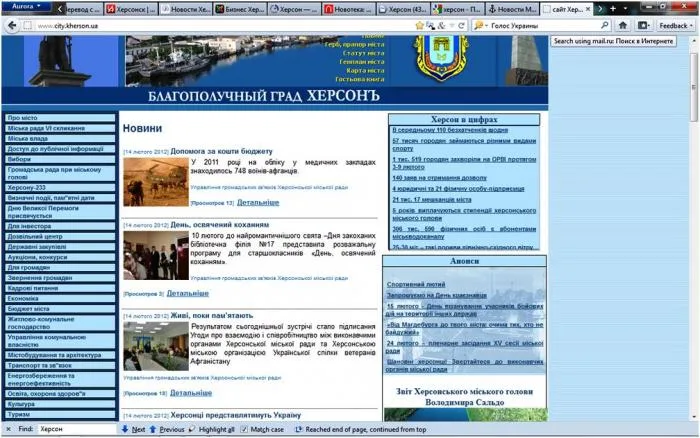The image size is (700, 438).
Task: Click the Find text input field
Action: [77, 429]
